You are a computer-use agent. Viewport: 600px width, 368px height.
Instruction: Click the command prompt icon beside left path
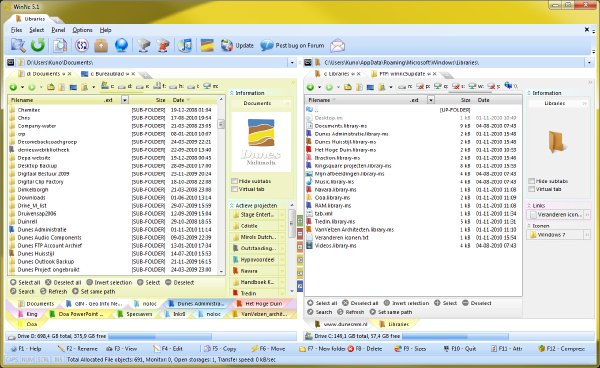[11, 62]
